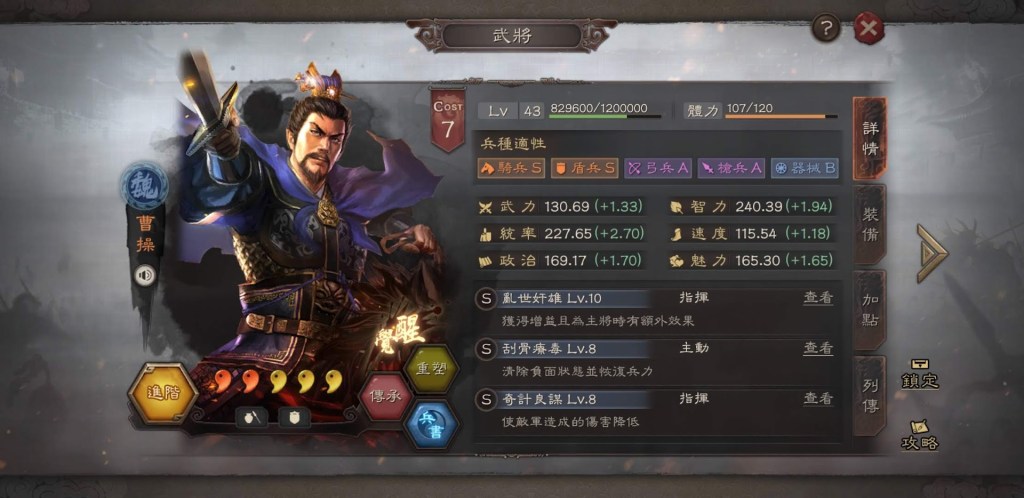The image size is (1024, 498).
Task: Select the 騎兵 S troop aptitude badge
Action: coord(511,168)
